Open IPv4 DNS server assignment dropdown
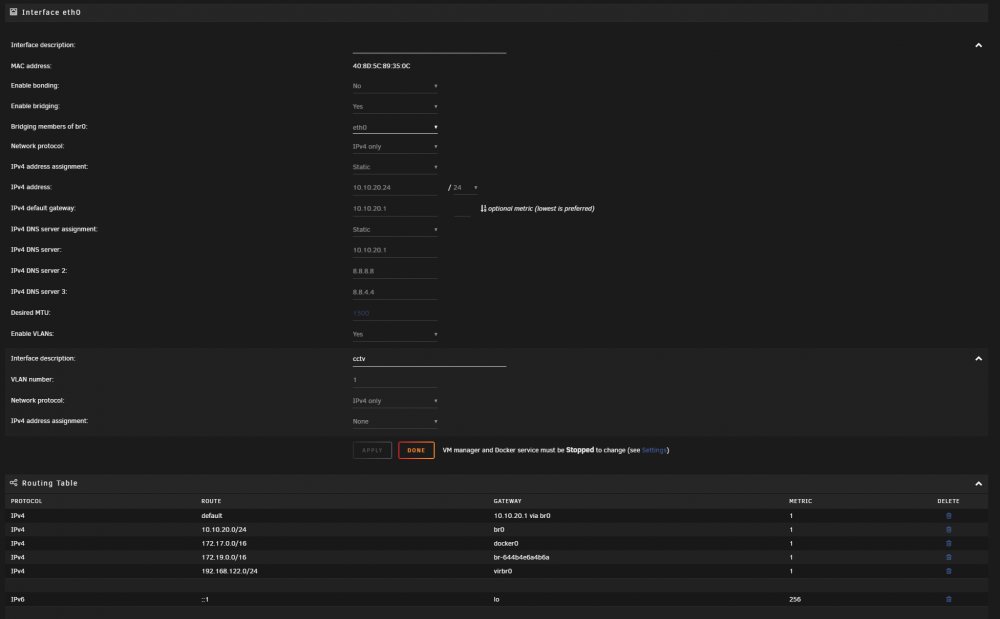This screenshot has width=1000, height=619. 395,229
